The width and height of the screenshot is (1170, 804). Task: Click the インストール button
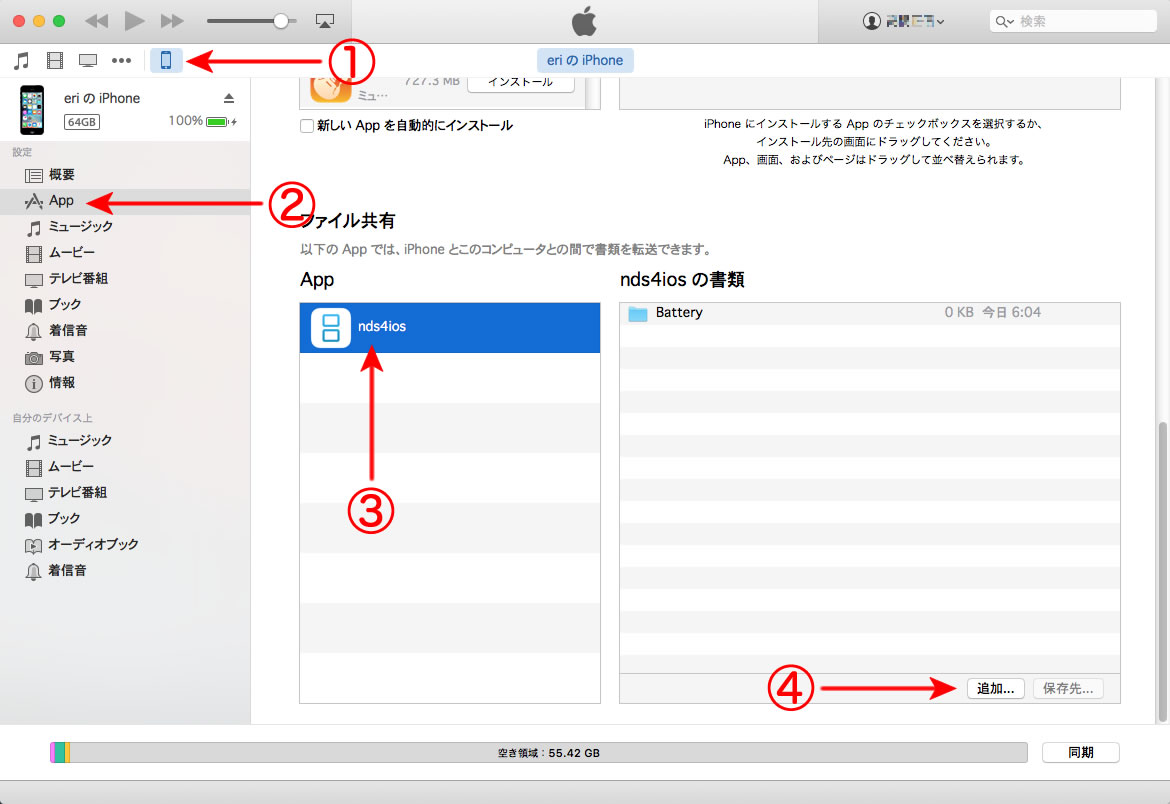[x=521, y=82]
